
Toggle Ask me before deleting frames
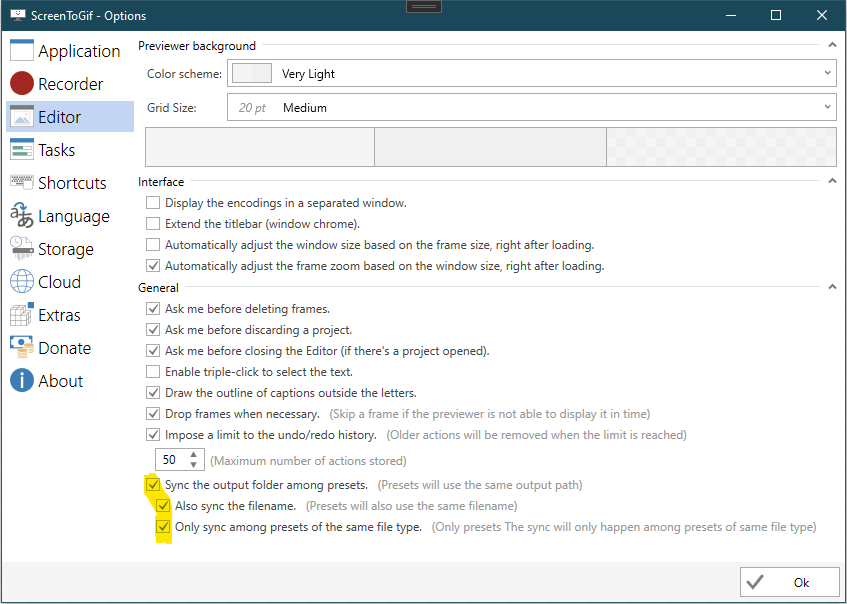pyautogui.click(x=153, y=308)
